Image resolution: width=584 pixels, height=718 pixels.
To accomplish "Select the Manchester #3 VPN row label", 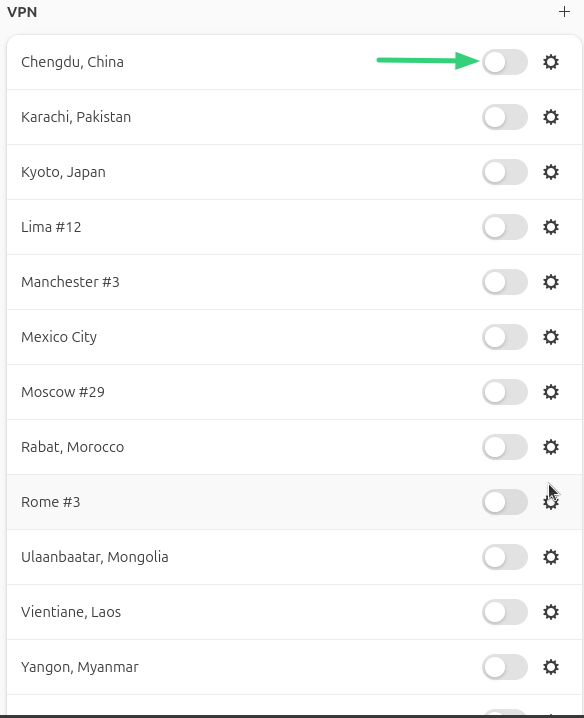I will pyautogui.click(x=70, y=282).
